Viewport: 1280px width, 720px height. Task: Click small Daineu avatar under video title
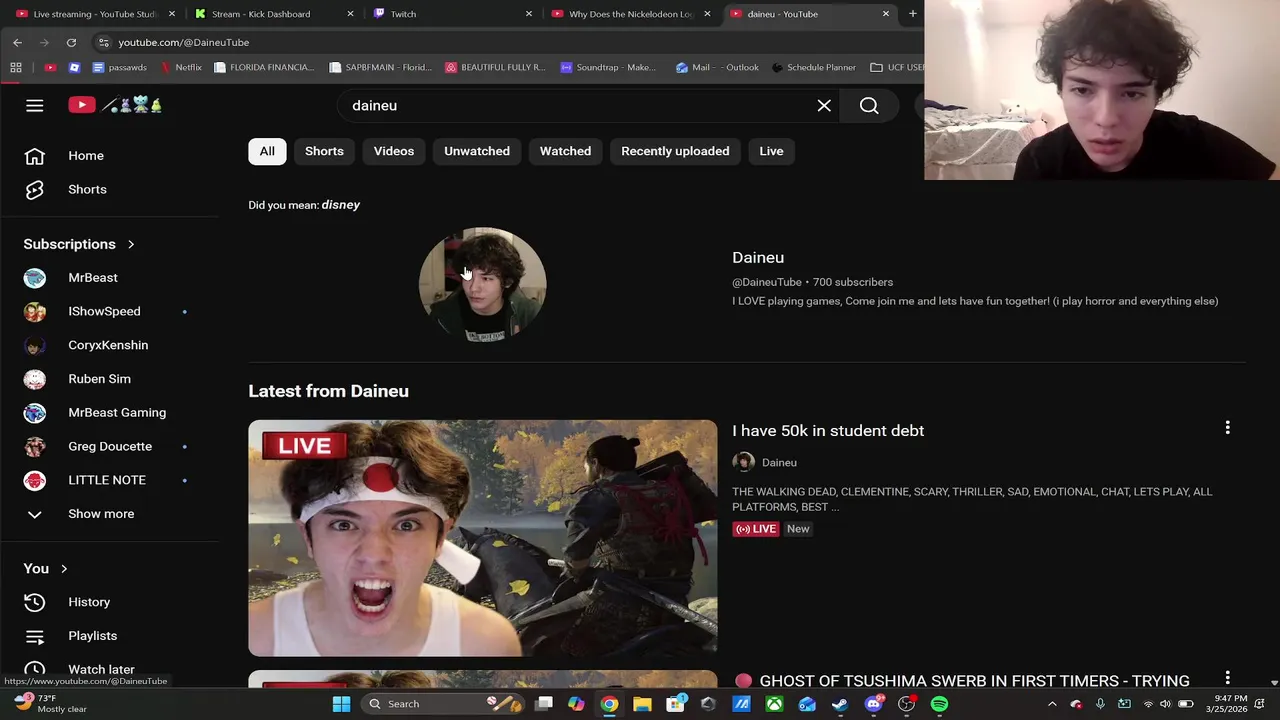(x=743, y=462)
